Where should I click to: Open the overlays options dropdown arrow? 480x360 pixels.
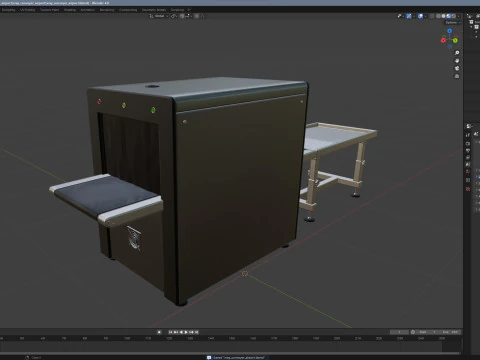(426, 16)
